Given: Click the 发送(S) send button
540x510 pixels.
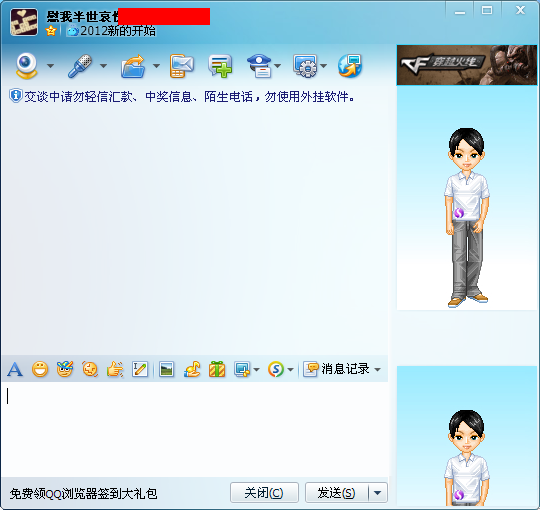Looking at the screenshot, I should [x=336, y=493].
